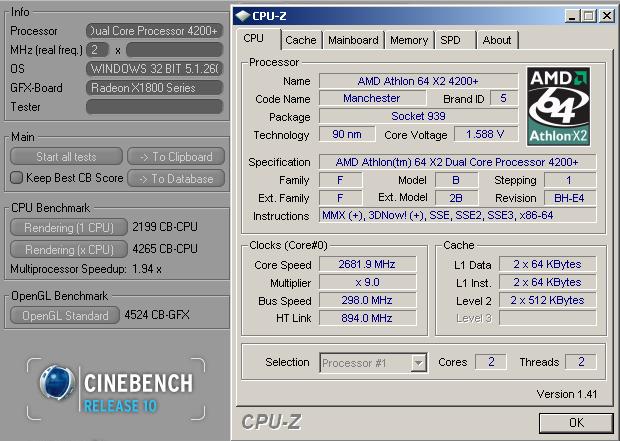Run the Rendering (1 CPU) benchmark
Viewport: 620px width, 441px height.
pos(69,227)
